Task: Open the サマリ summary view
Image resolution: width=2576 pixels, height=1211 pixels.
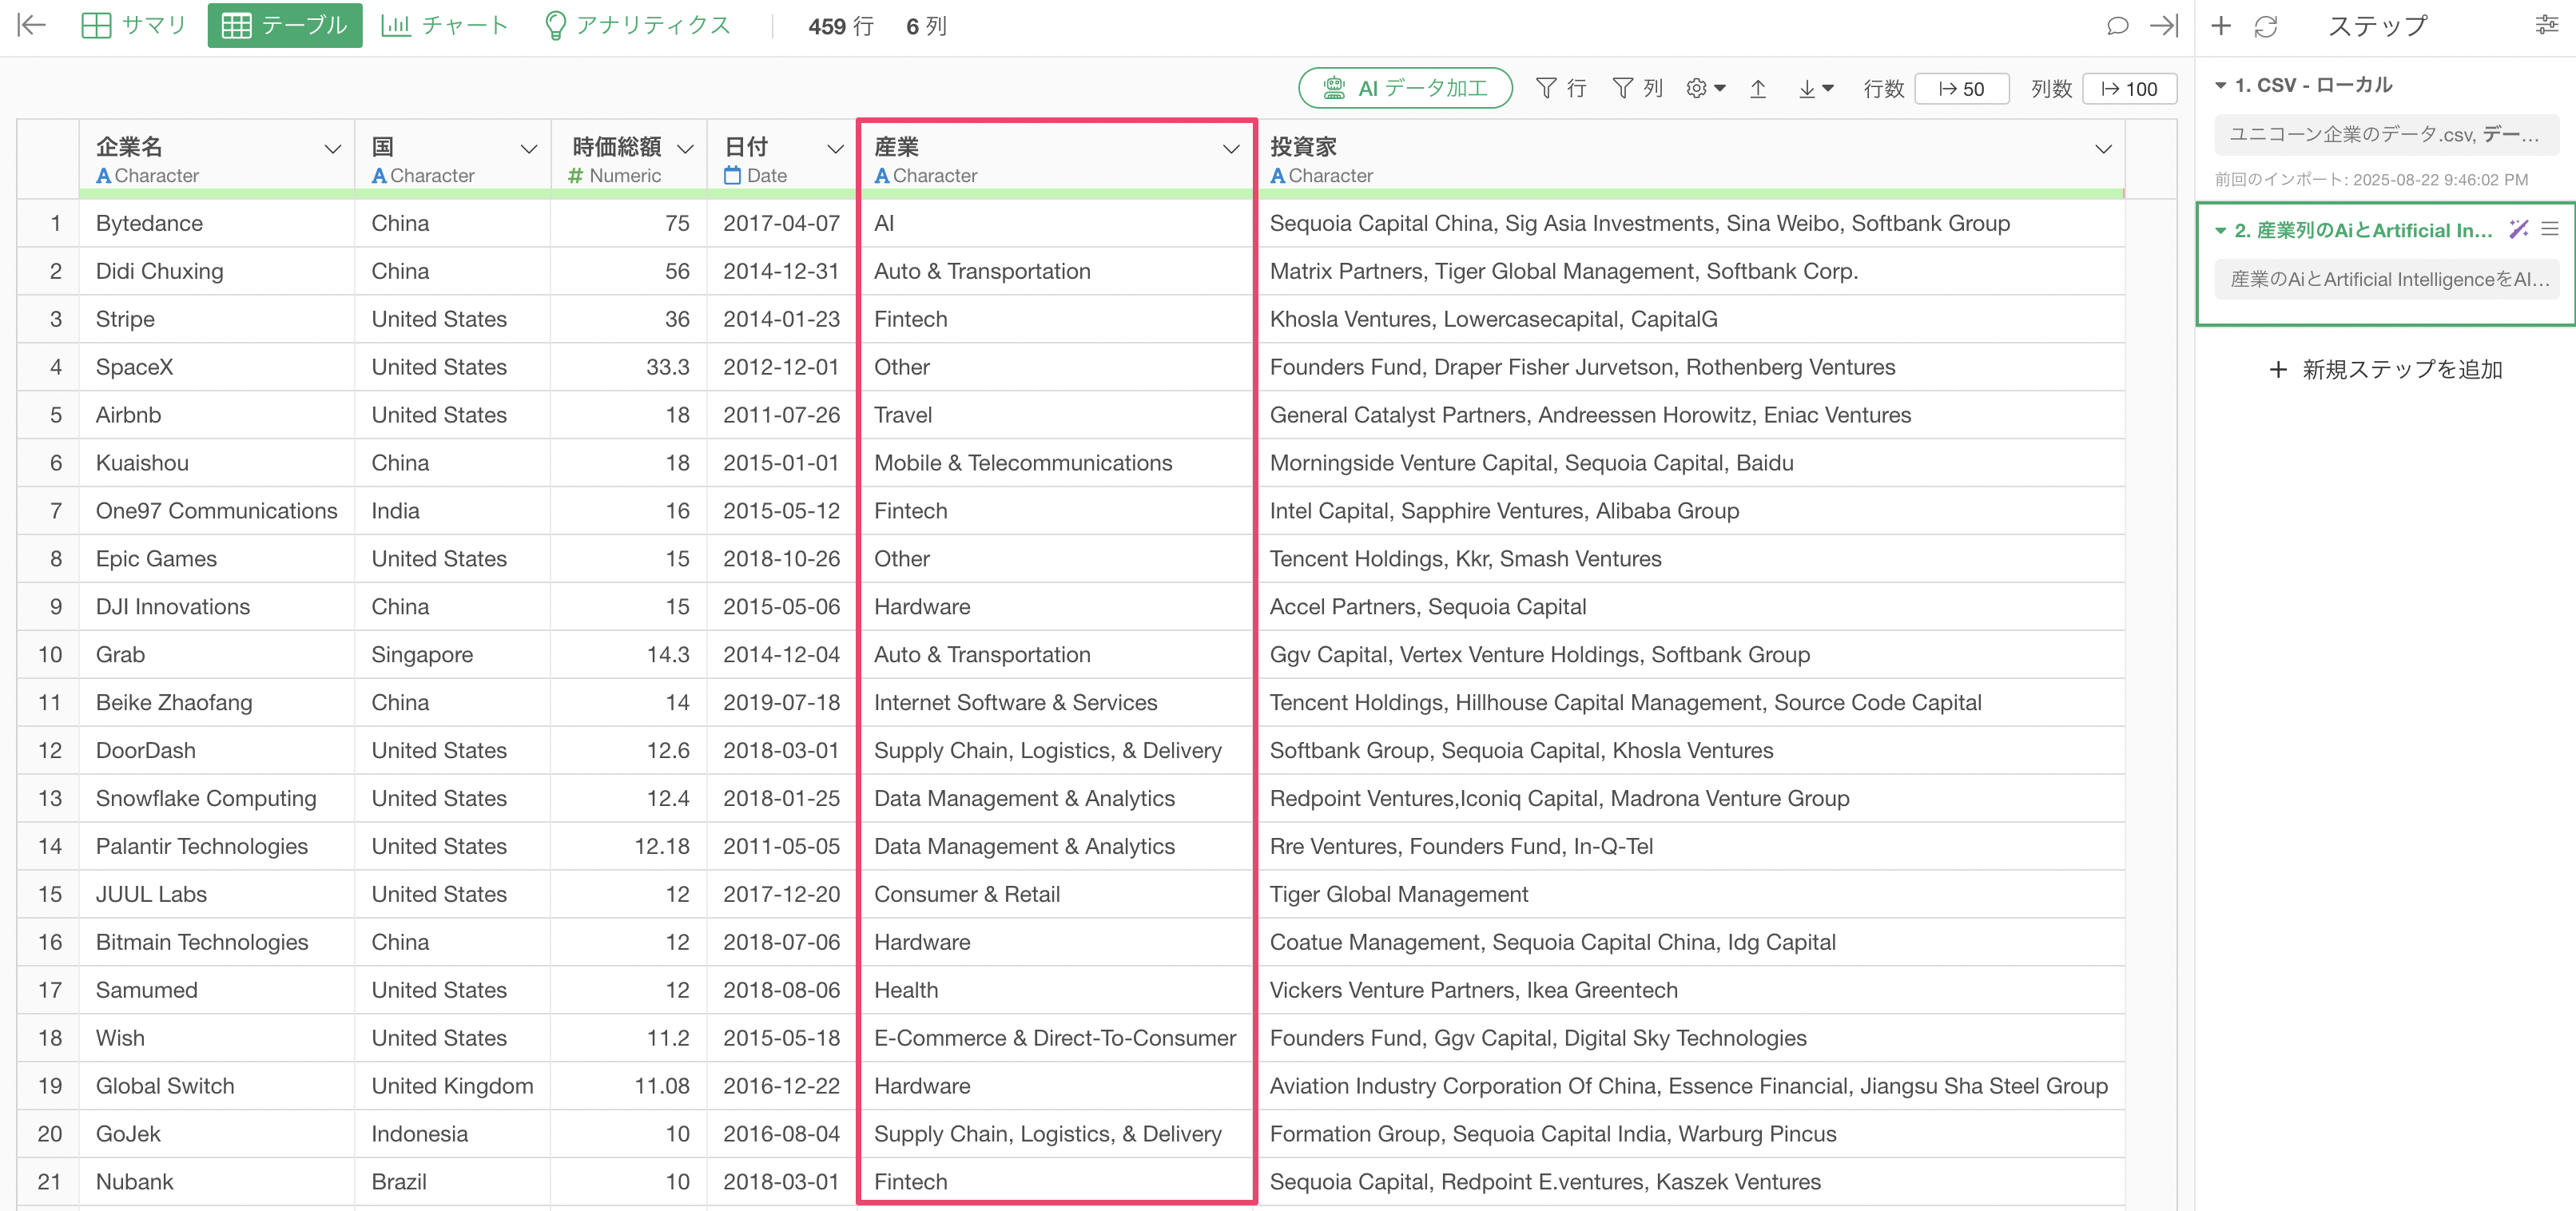Action: point(134,25)
